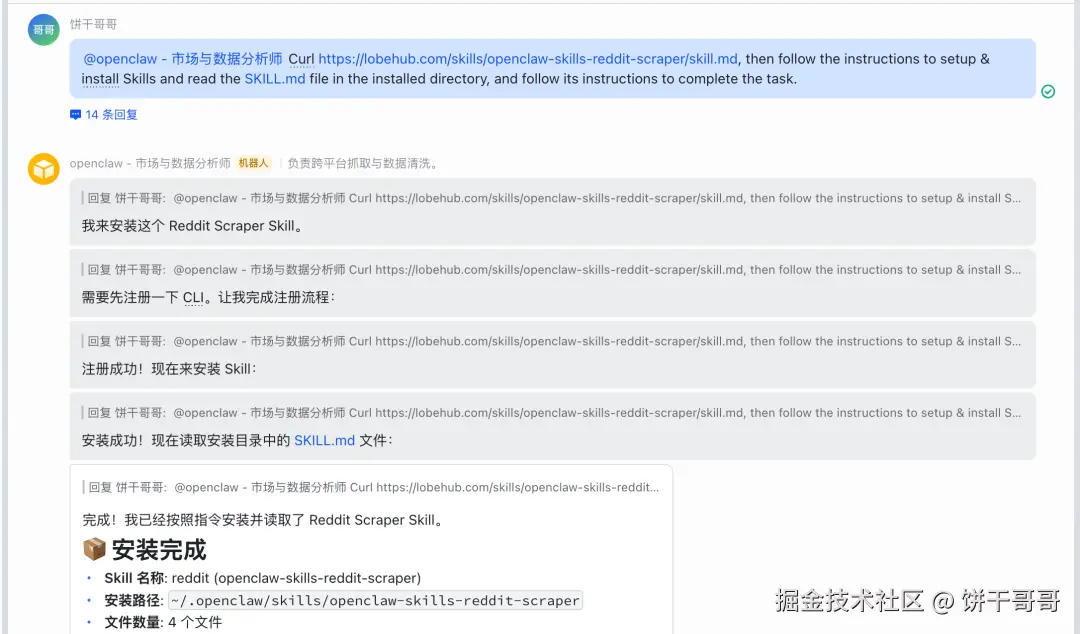Click the chat bubble icon beside 14 条回复

tap(75, 114)
